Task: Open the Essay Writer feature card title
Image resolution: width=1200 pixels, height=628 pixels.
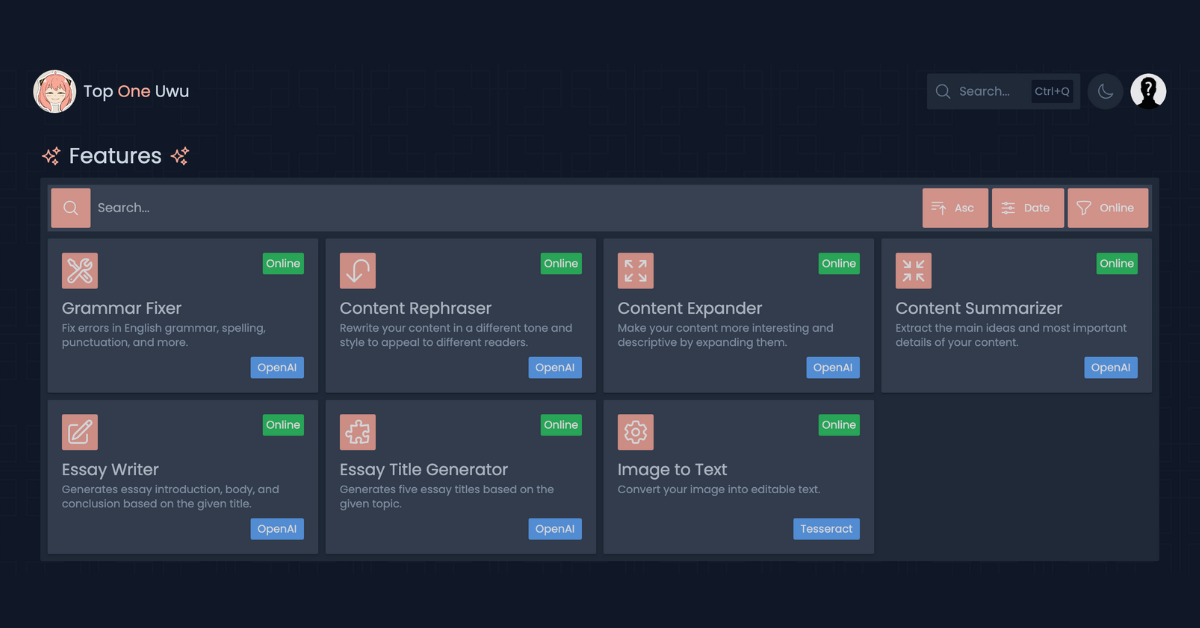Action: [x=110, y=469]
